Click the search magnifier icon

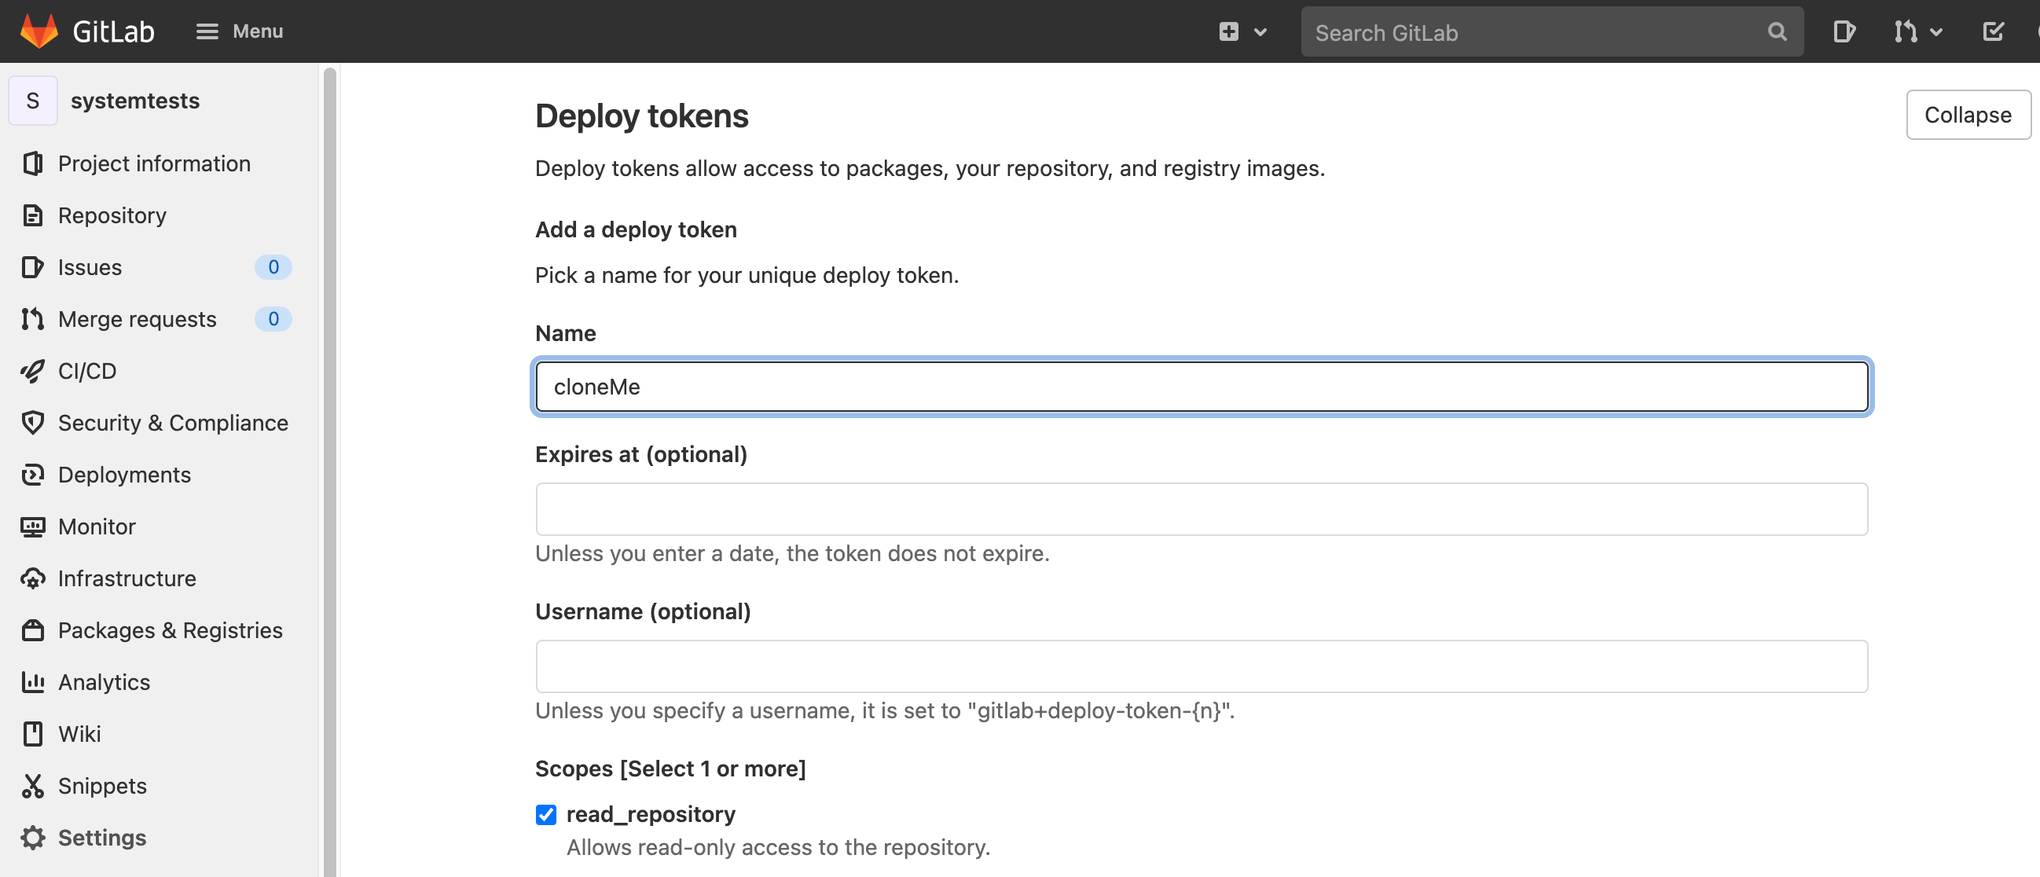1777,32
